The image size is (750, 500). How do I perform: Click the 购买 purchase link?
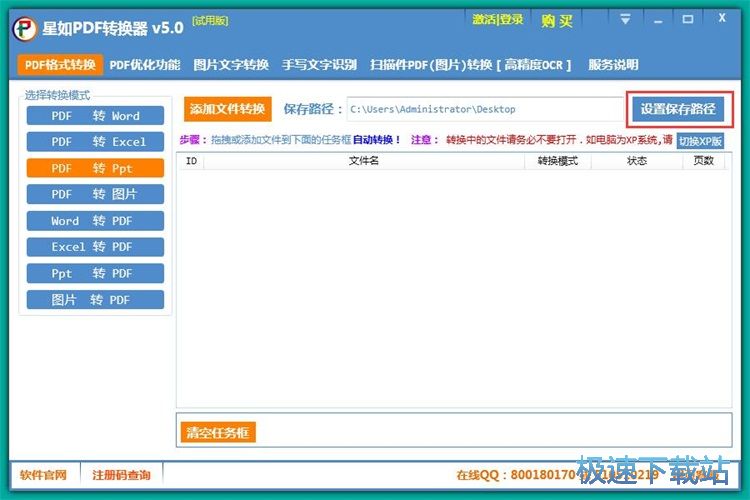pyautogui.click(x=557, y=21)
